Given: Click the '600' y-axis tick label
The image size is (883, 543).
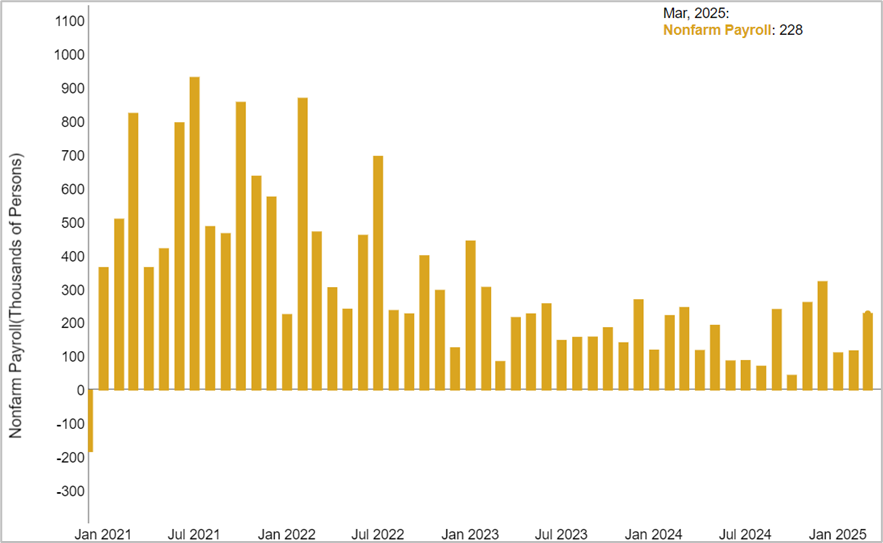Looking at the screenshot, I should tap(73, 189).
